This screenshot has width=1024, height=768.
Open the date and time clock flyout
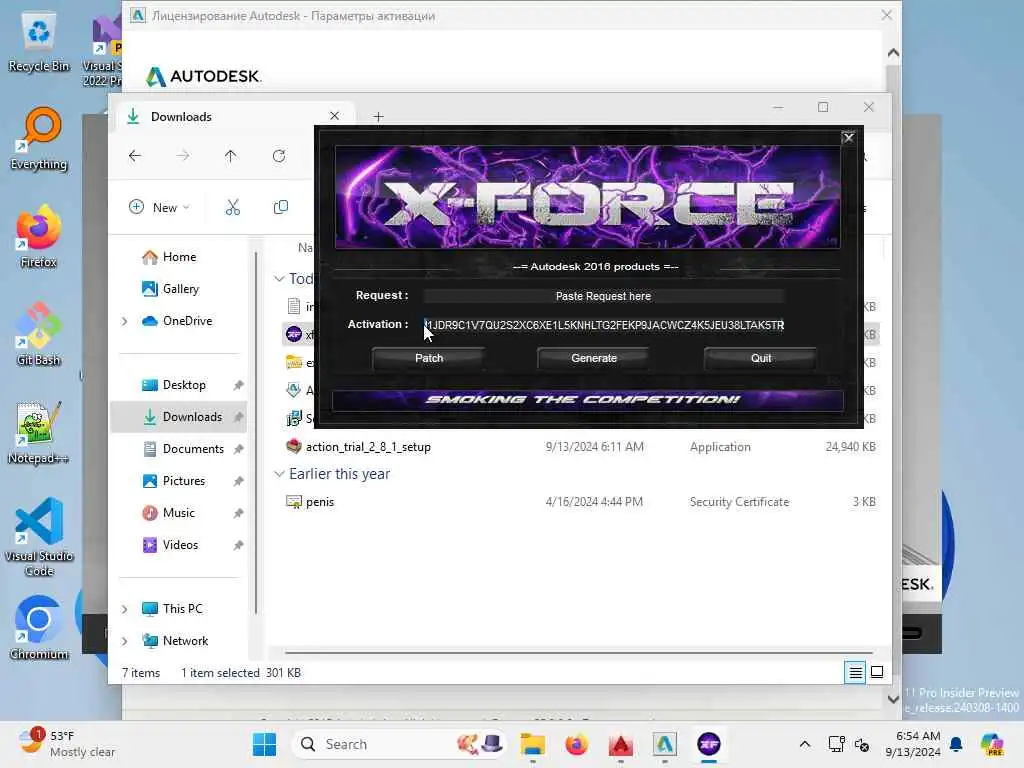point(912,744)
